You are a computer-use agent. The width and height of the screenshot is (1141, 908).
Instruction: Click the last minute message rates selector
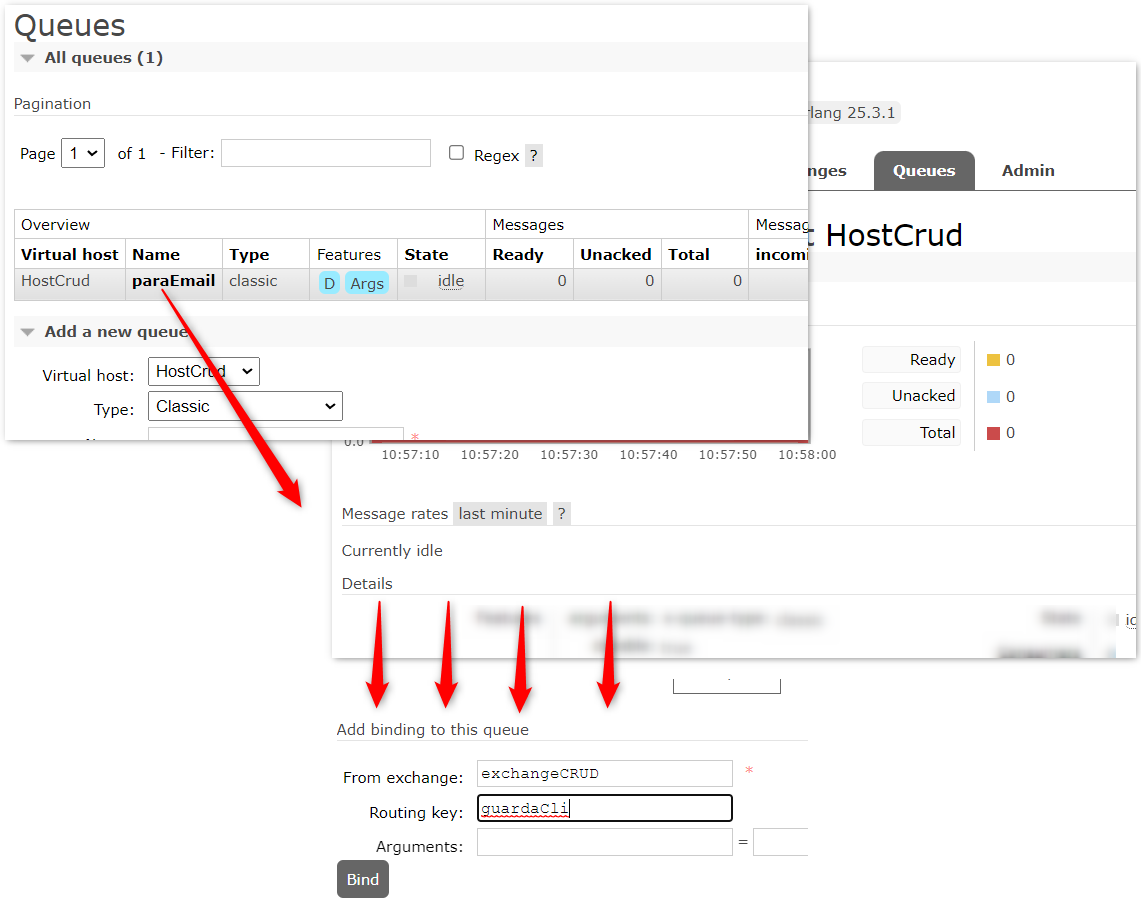click(500, 514)
